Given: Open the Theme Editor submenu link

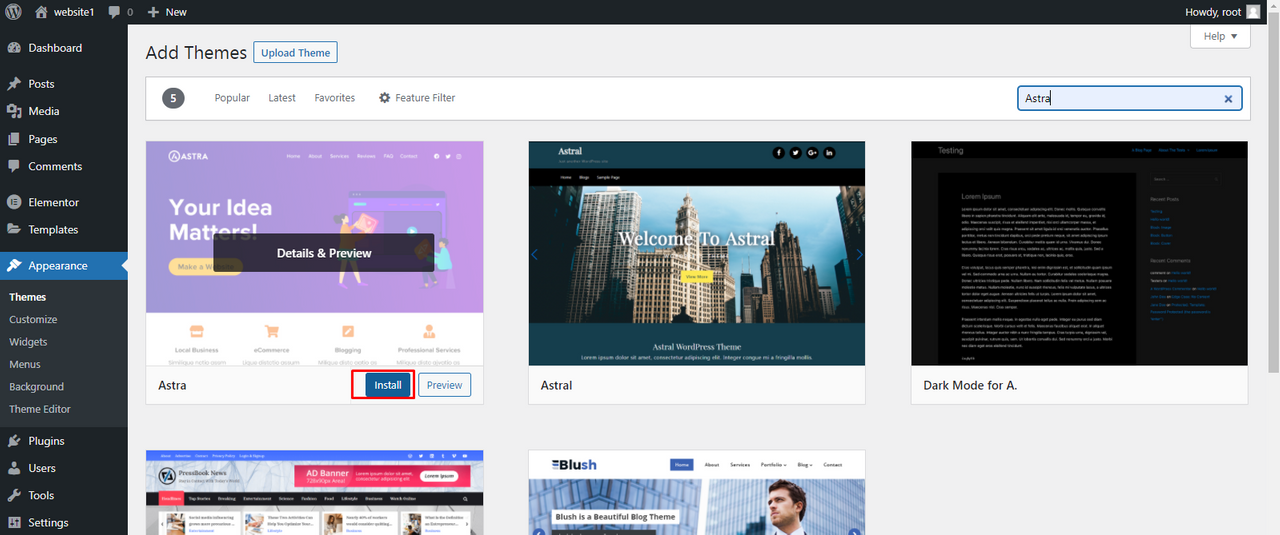Looking at the screenshot, I should (40, 409).
